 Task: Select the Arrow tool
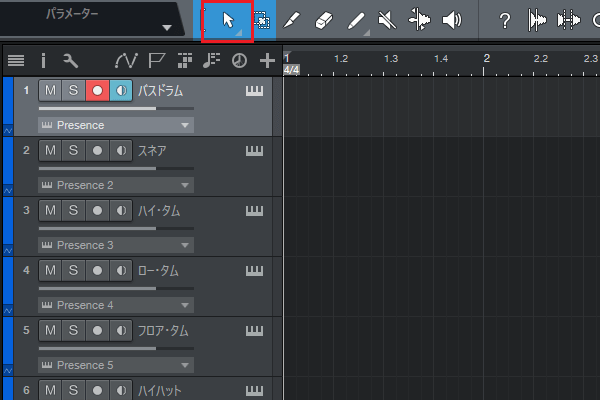[x=227, y=20]
